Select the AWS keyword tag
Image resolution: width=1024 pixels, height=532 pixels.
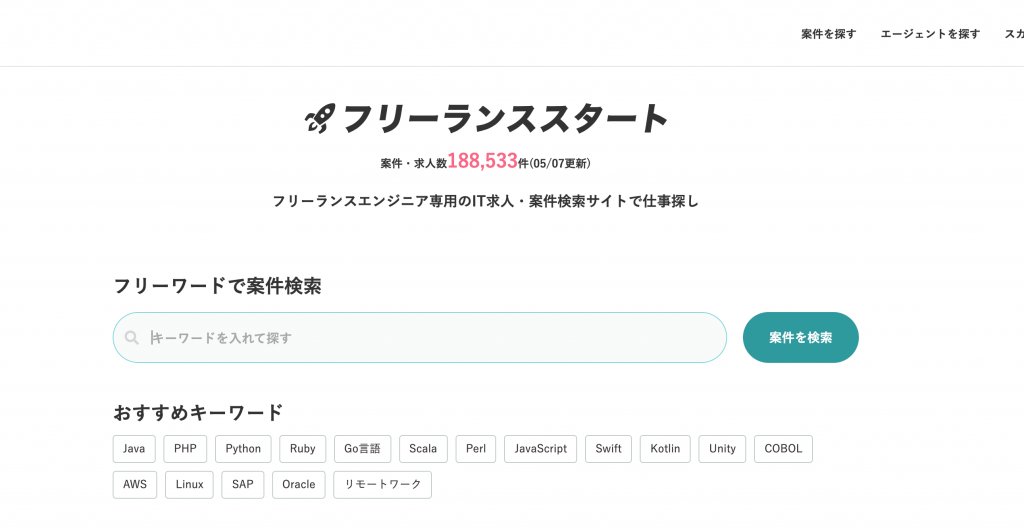click(x=135, y=485)
